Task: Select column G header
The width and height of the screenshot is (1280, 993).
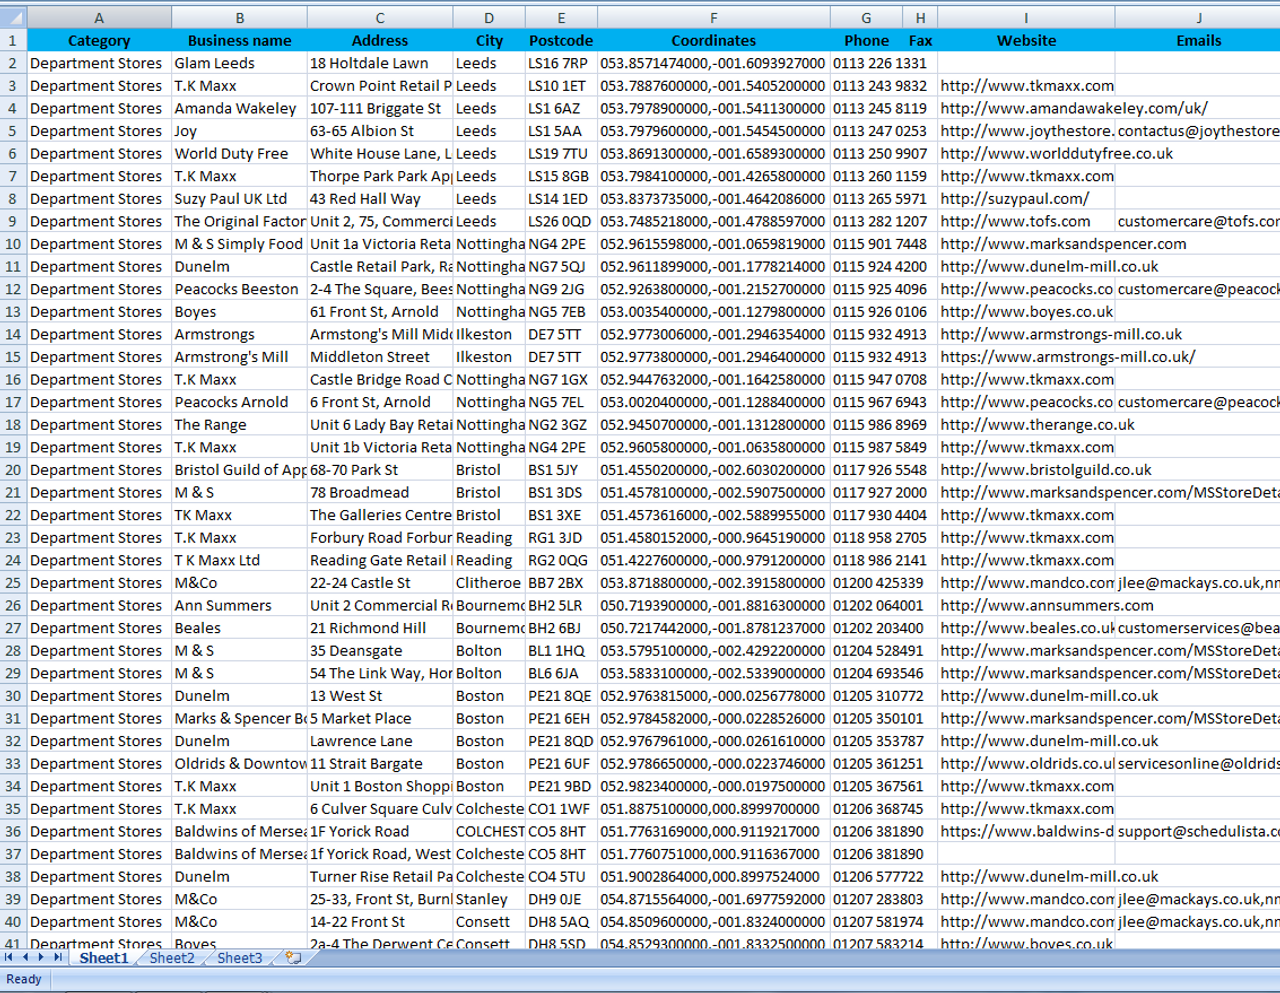Action: [866, 18]
